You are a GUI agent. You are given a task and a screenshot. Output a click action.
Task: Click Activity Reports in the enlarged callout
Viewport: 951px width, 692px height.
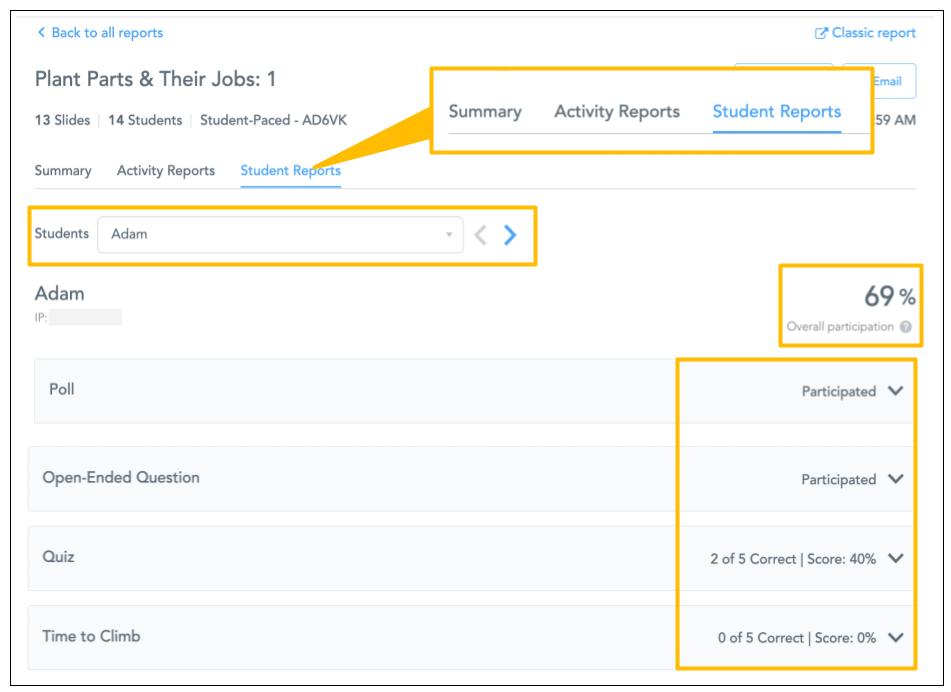(x=617, y=112)
